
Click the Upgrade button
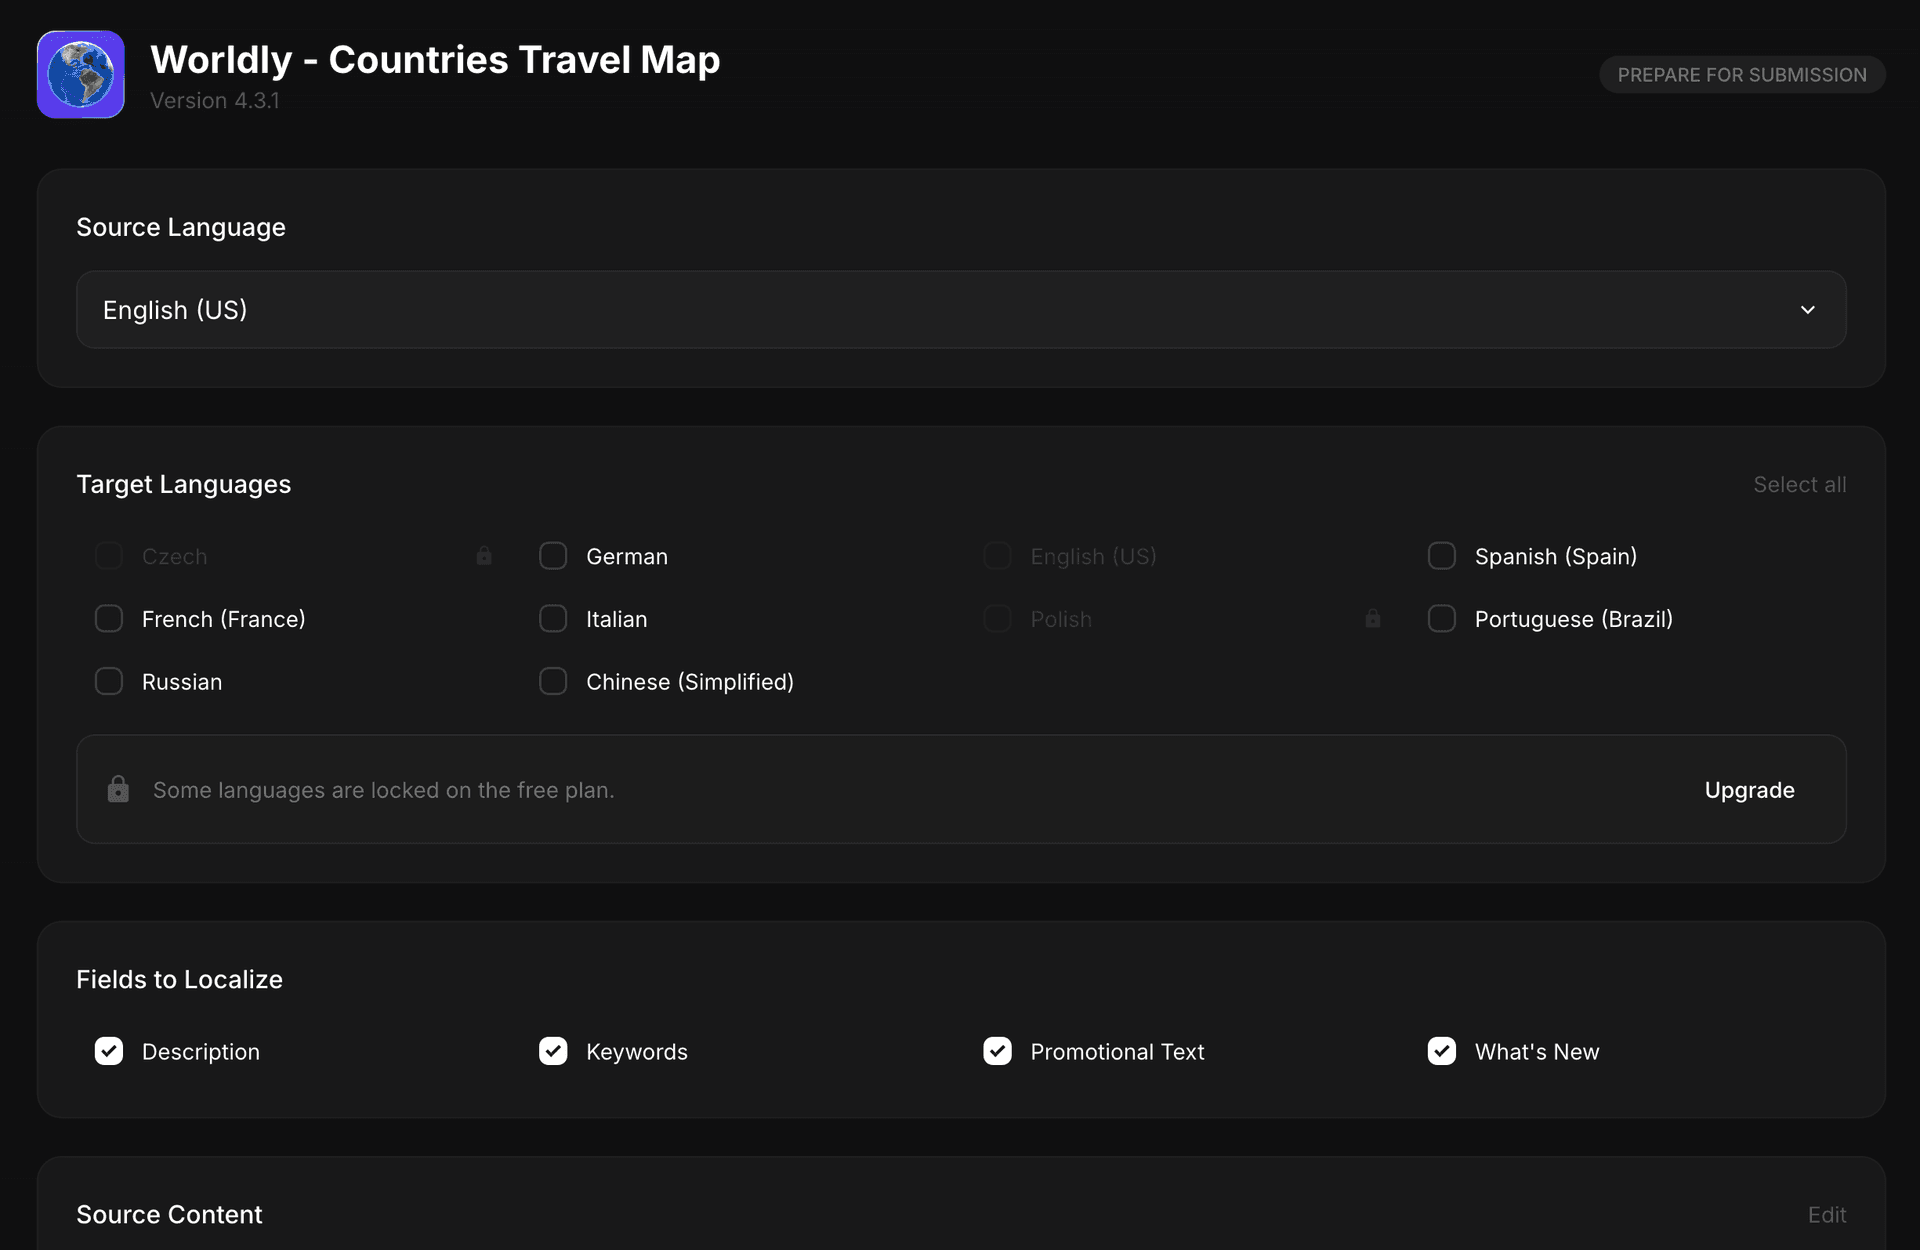[x=1749, y=790]
